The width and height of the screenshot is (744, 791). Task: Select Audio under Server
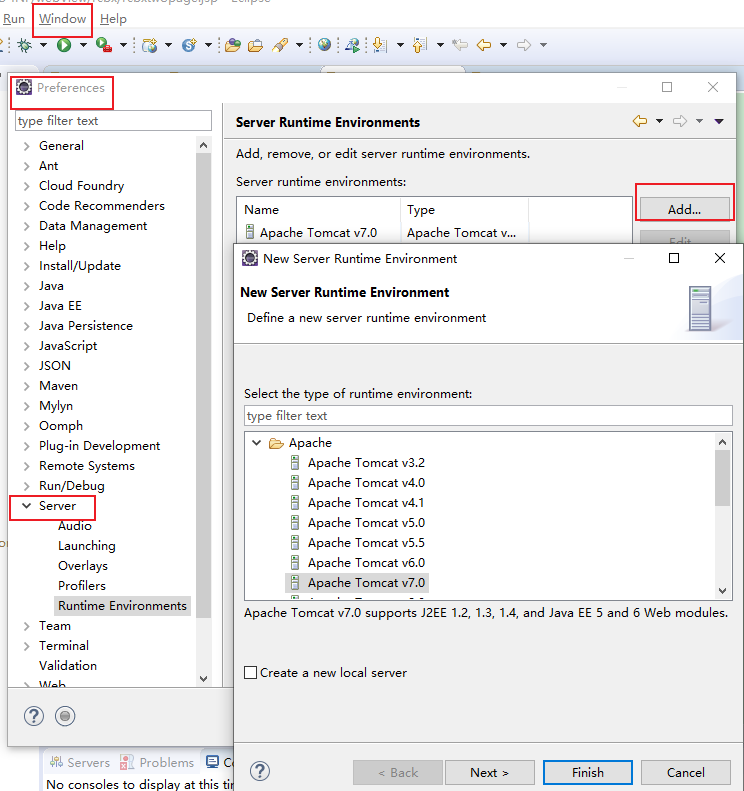tap(75, 526)
